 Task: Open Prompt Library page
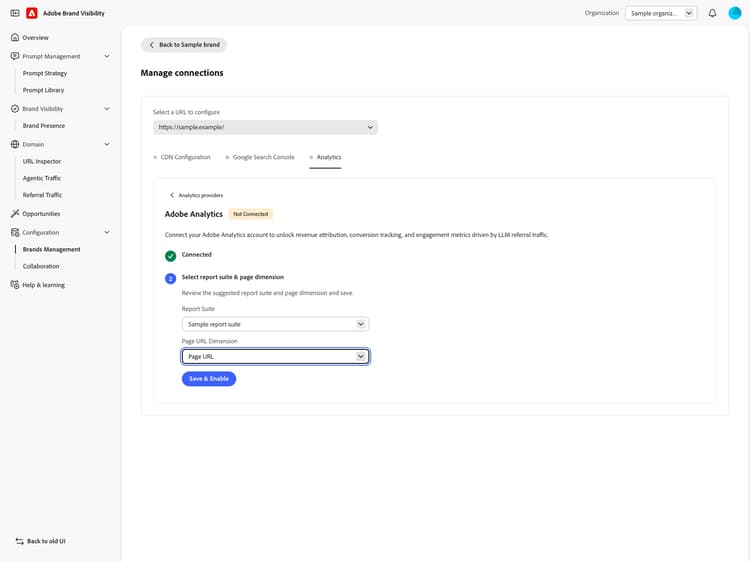click(x=44, y=90)
